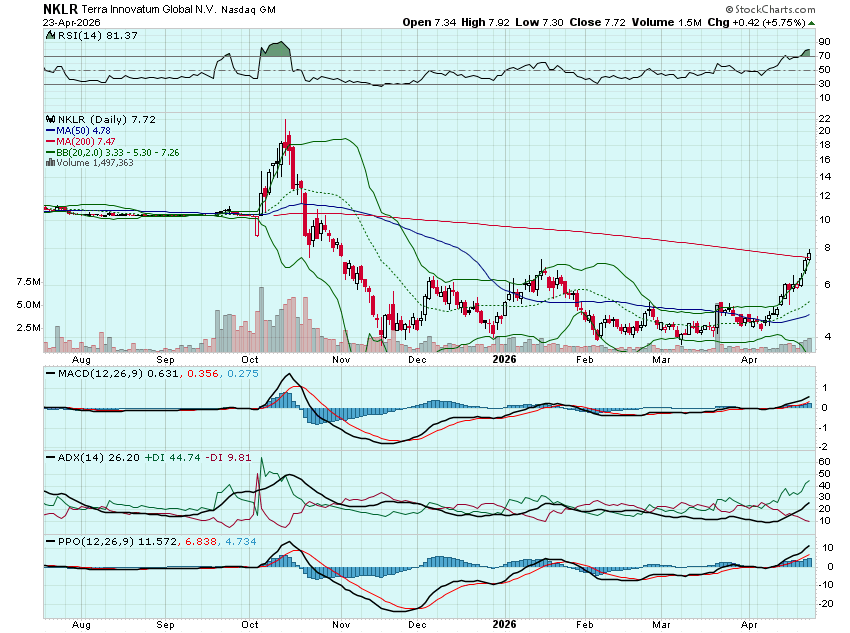Click the ADX(14) 26.20 label

(x=99, y=457)
